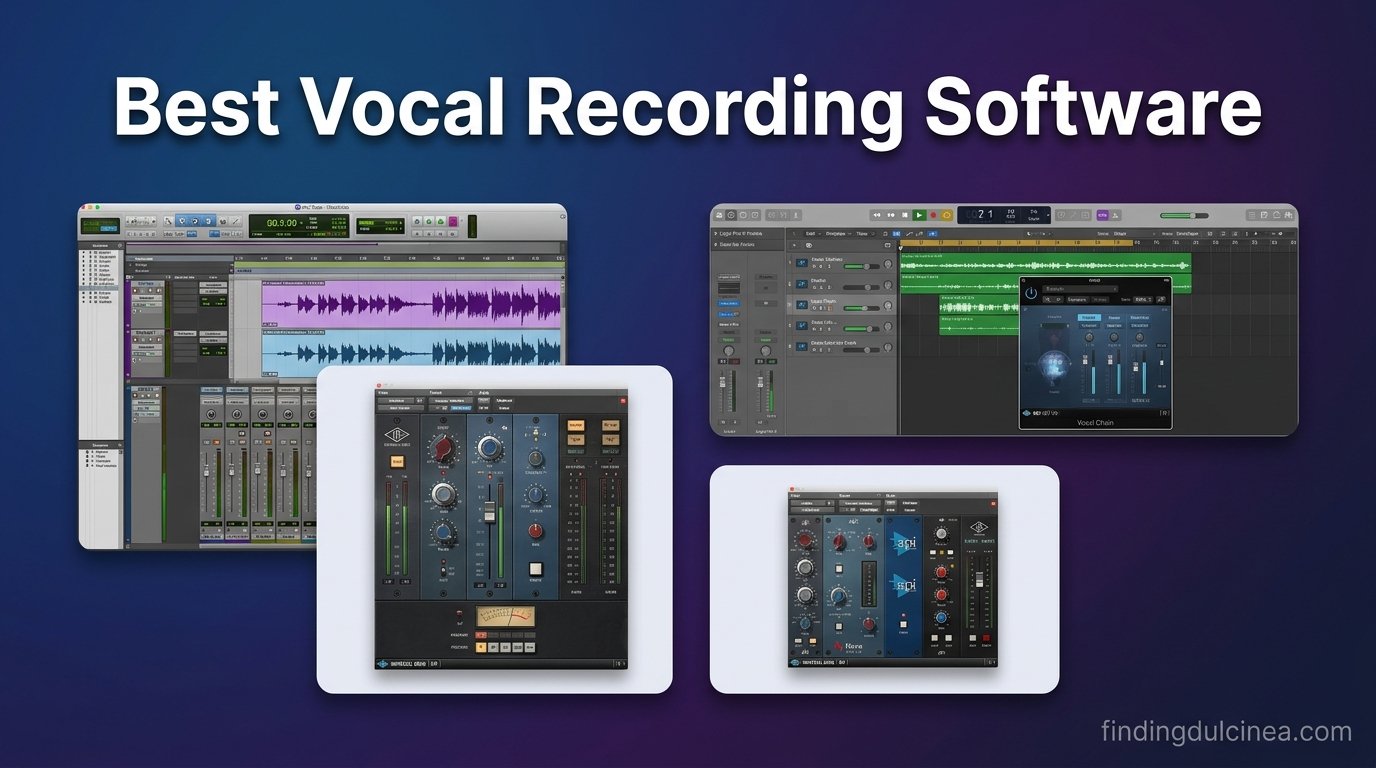
Task: Open the library icon in Logic's toolbar
Action: 719,215
